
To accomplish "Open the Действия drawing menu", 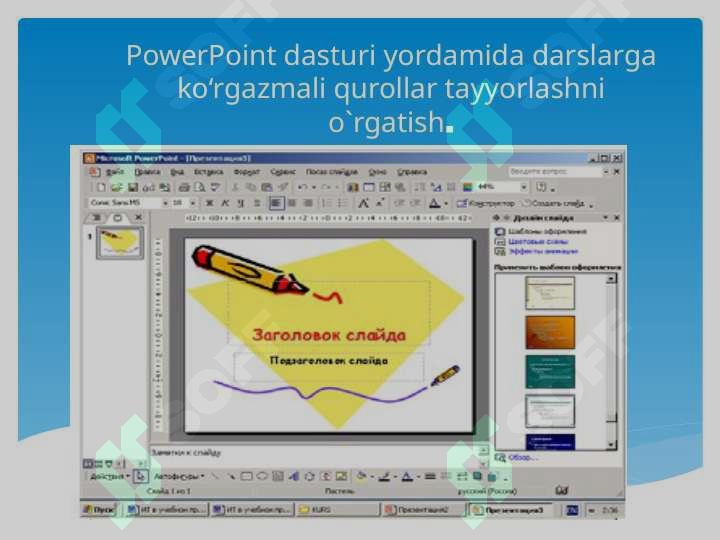I will pyautogui.click(x=110, y=476).
